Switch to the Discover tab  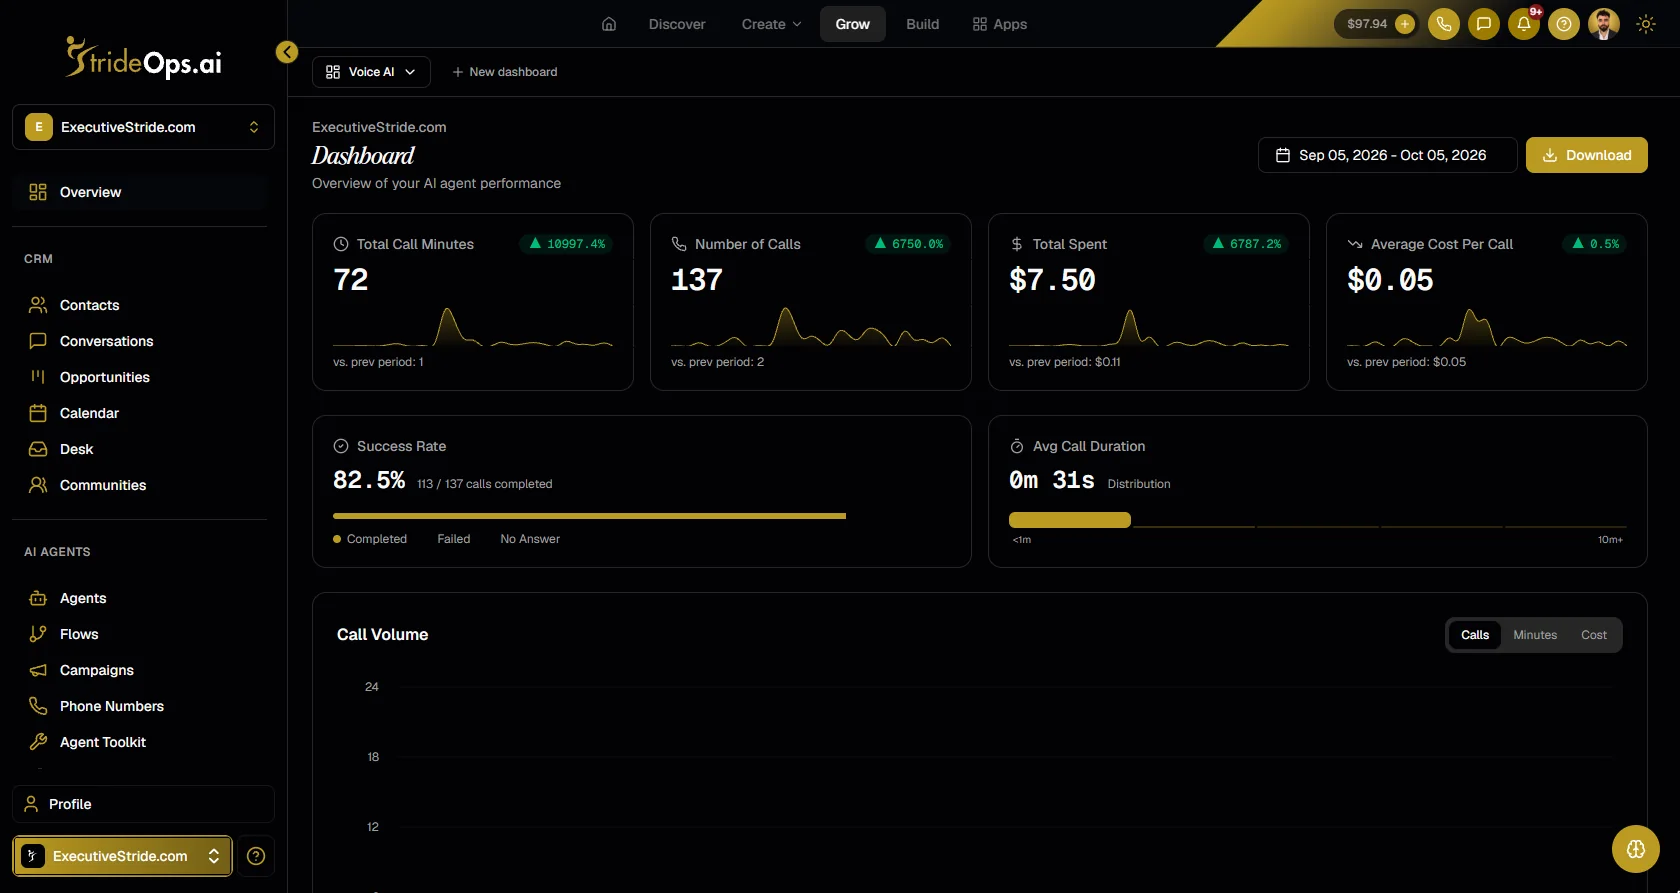point(677,24)
